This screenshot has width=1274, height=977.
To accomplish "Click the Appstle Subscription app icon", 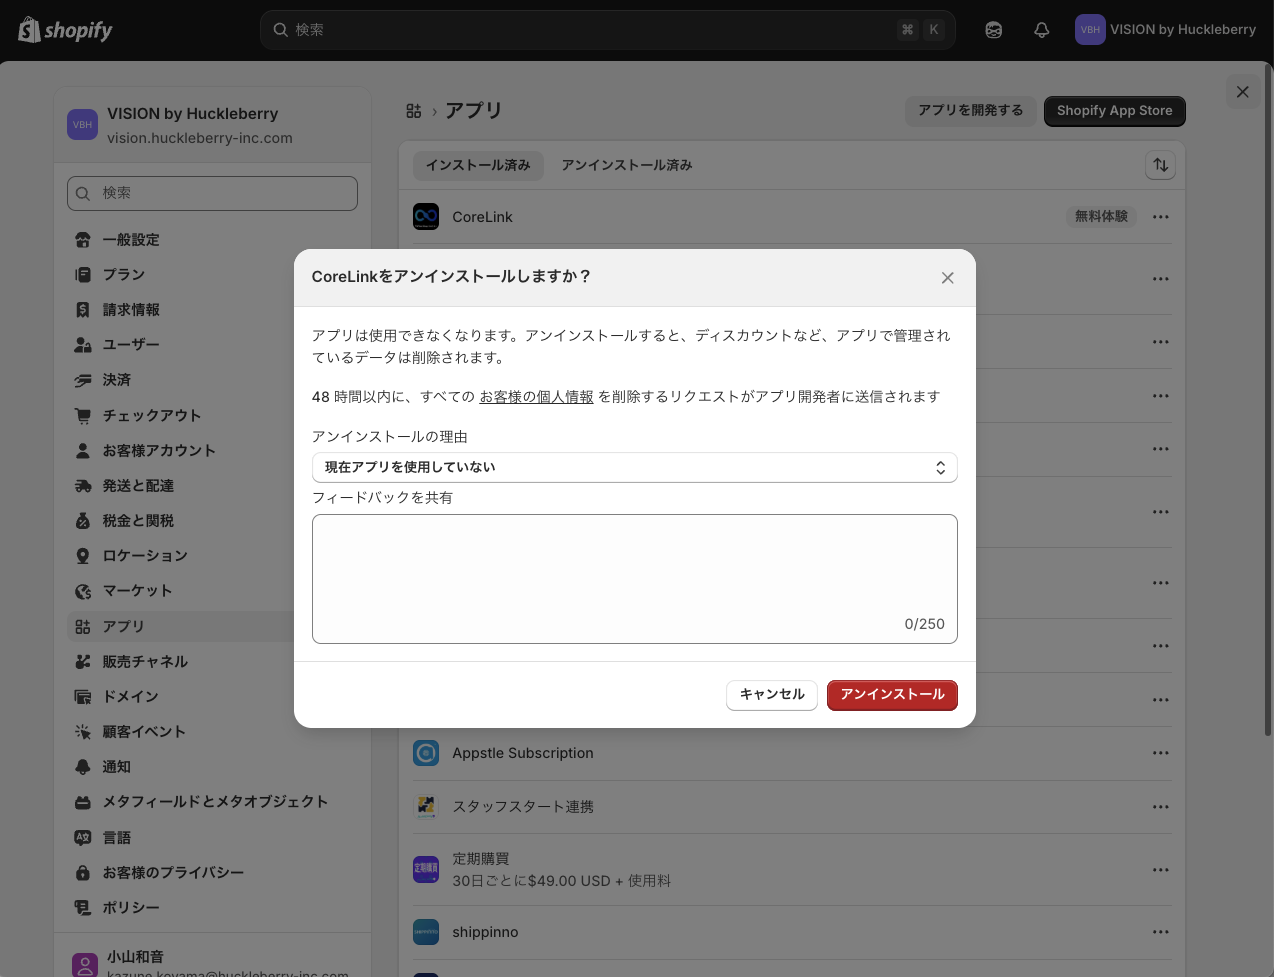I will (426, 753).
